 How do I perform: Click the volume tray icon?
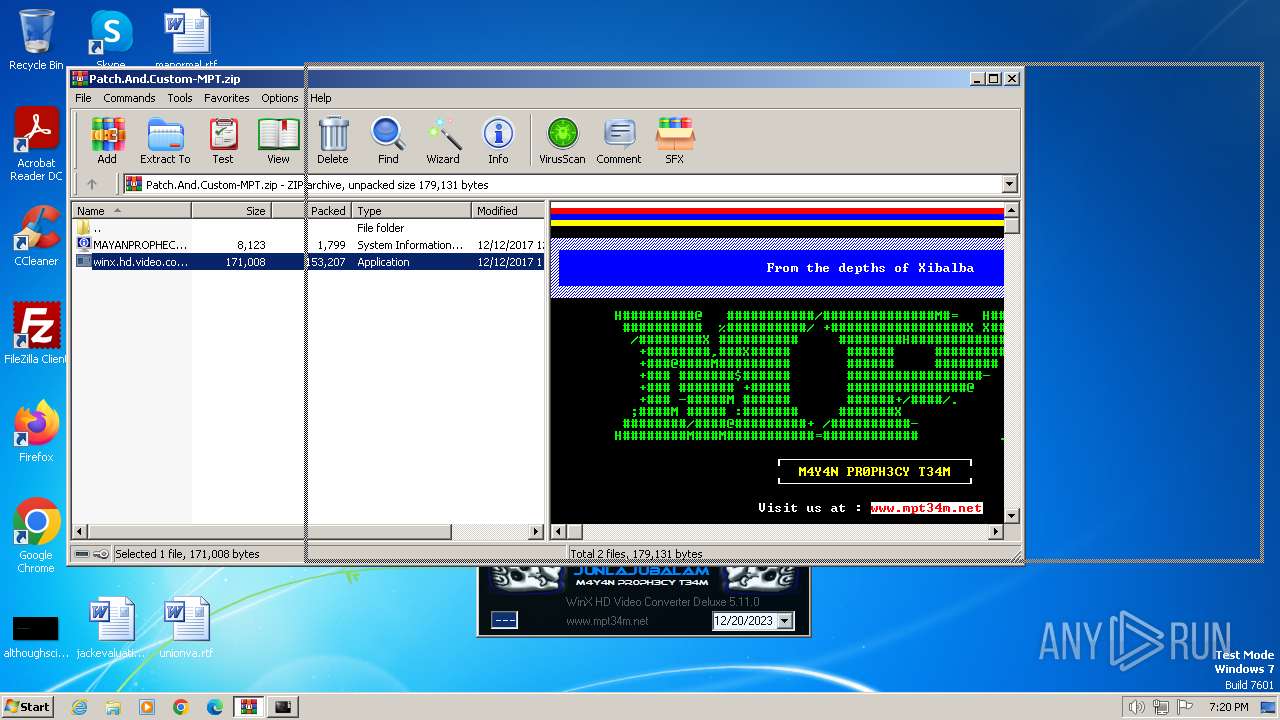pyautogui.click(x=1136, y=707)
